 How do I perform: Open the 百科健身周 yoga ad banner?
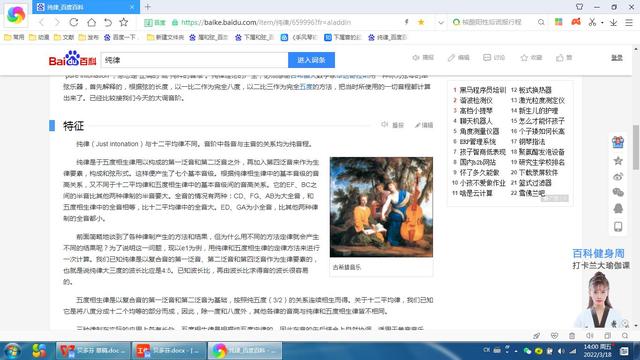click(x=601, y=287)
